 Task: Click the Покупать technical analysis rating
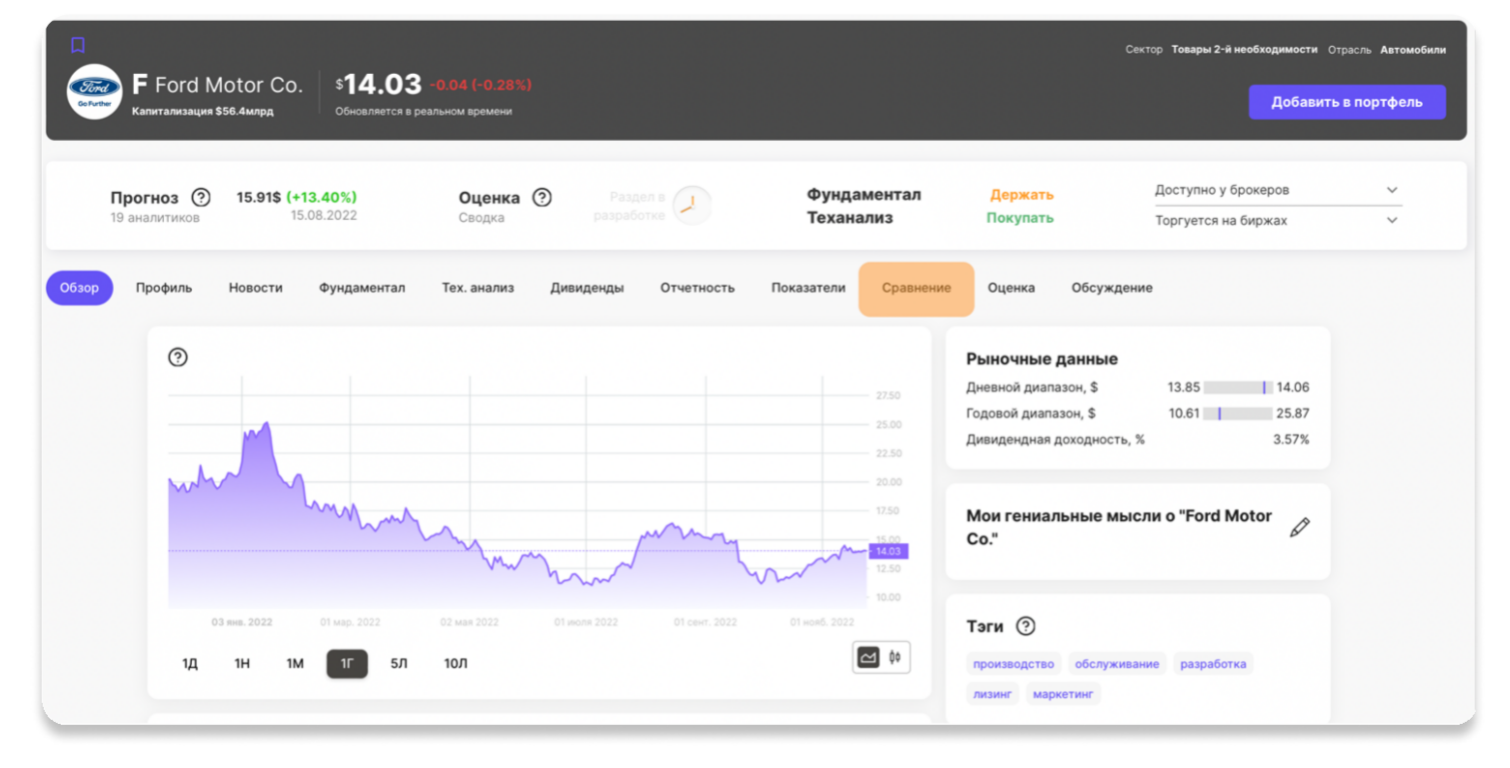click(1020, 218)
